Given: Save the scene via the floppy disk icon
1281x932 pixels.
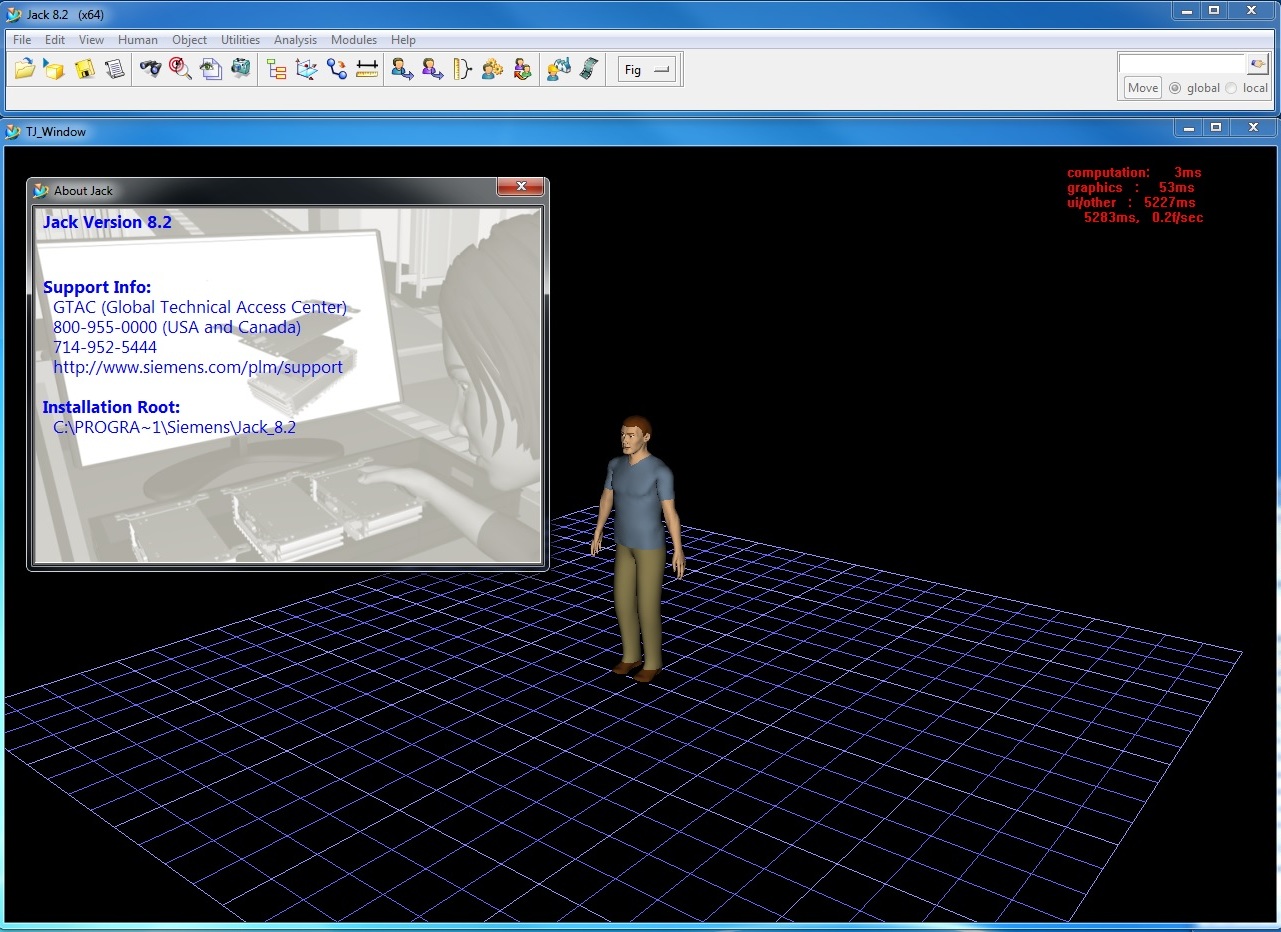Looking at the screenshot, I should tap(85, 69).
